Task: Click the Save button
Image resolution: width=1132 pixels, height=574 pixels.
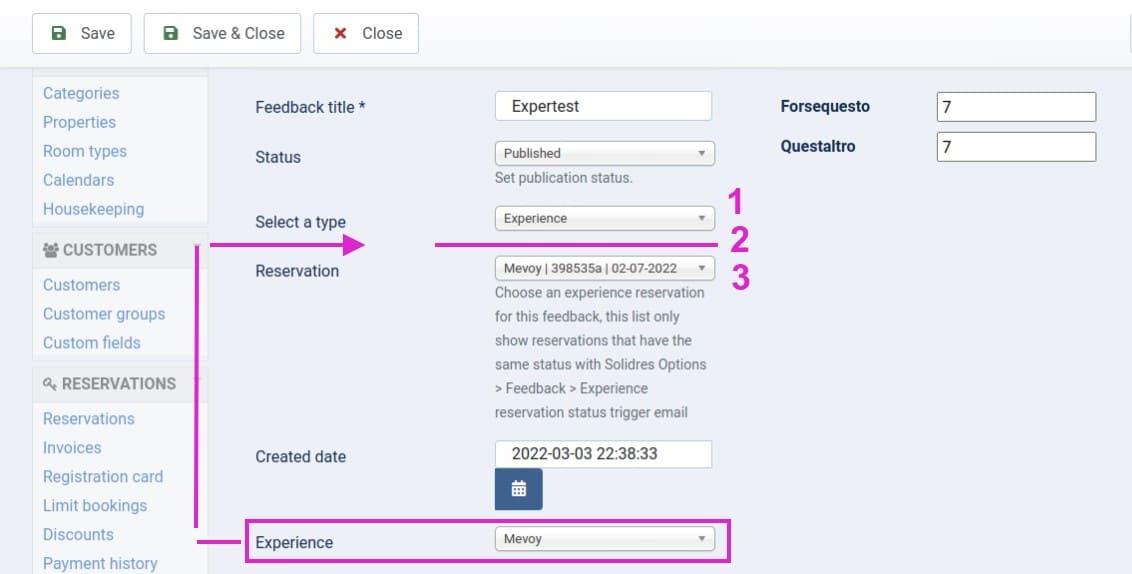Action: click(83, 33)
